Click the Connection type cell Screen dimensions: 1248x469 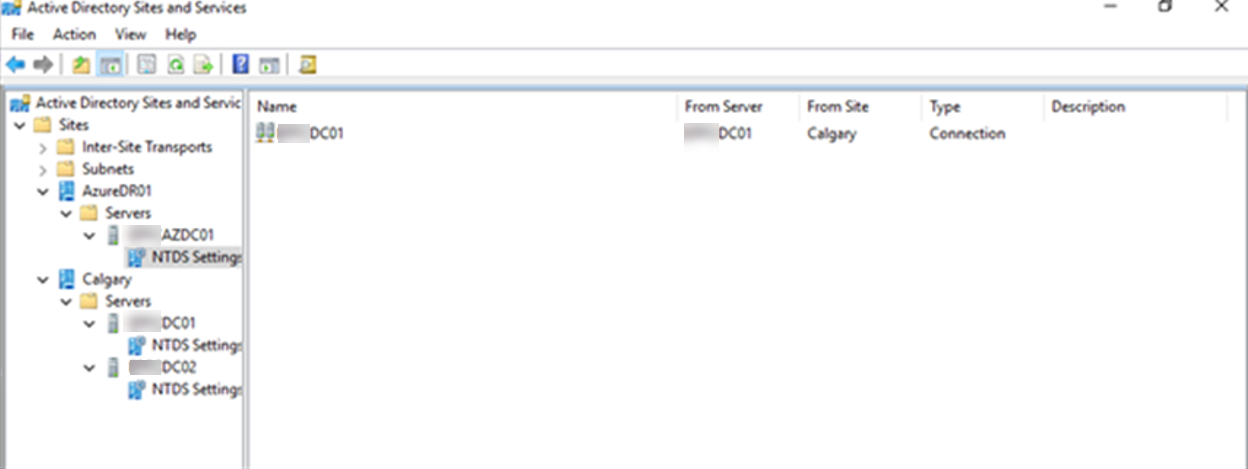click(x=967, y=133)
